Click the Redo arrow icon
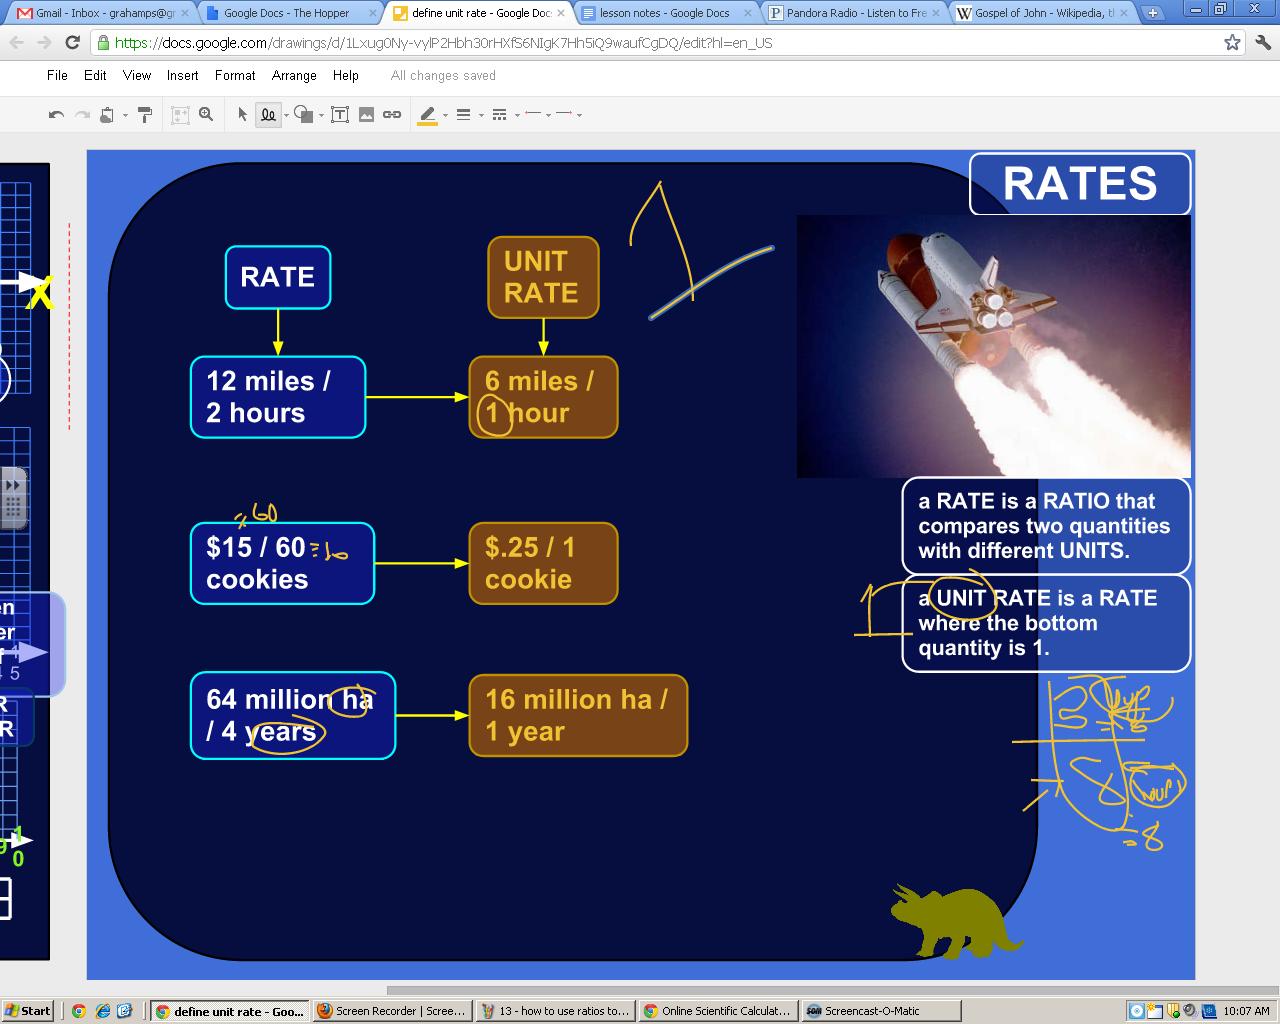 click(x=82, y=115)
